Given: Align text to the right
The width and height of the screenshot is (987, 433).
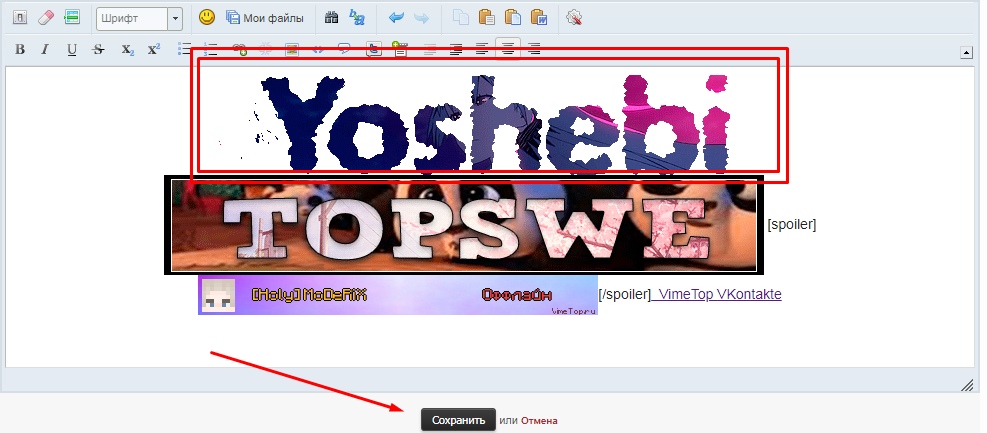Looking at the screenshot, I should (x=534, y=49).
